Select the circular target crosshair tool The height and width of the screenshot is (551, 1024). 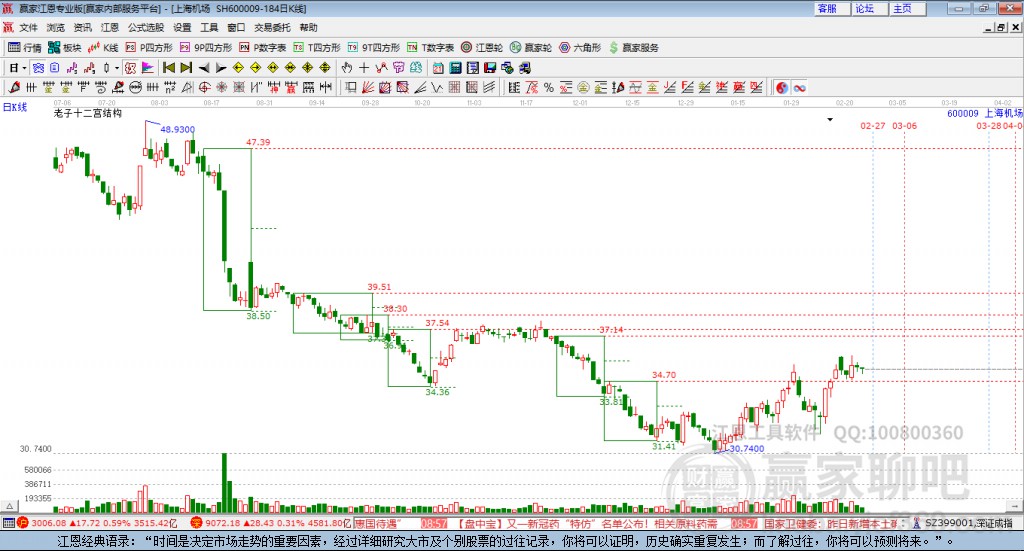[204, 87]
